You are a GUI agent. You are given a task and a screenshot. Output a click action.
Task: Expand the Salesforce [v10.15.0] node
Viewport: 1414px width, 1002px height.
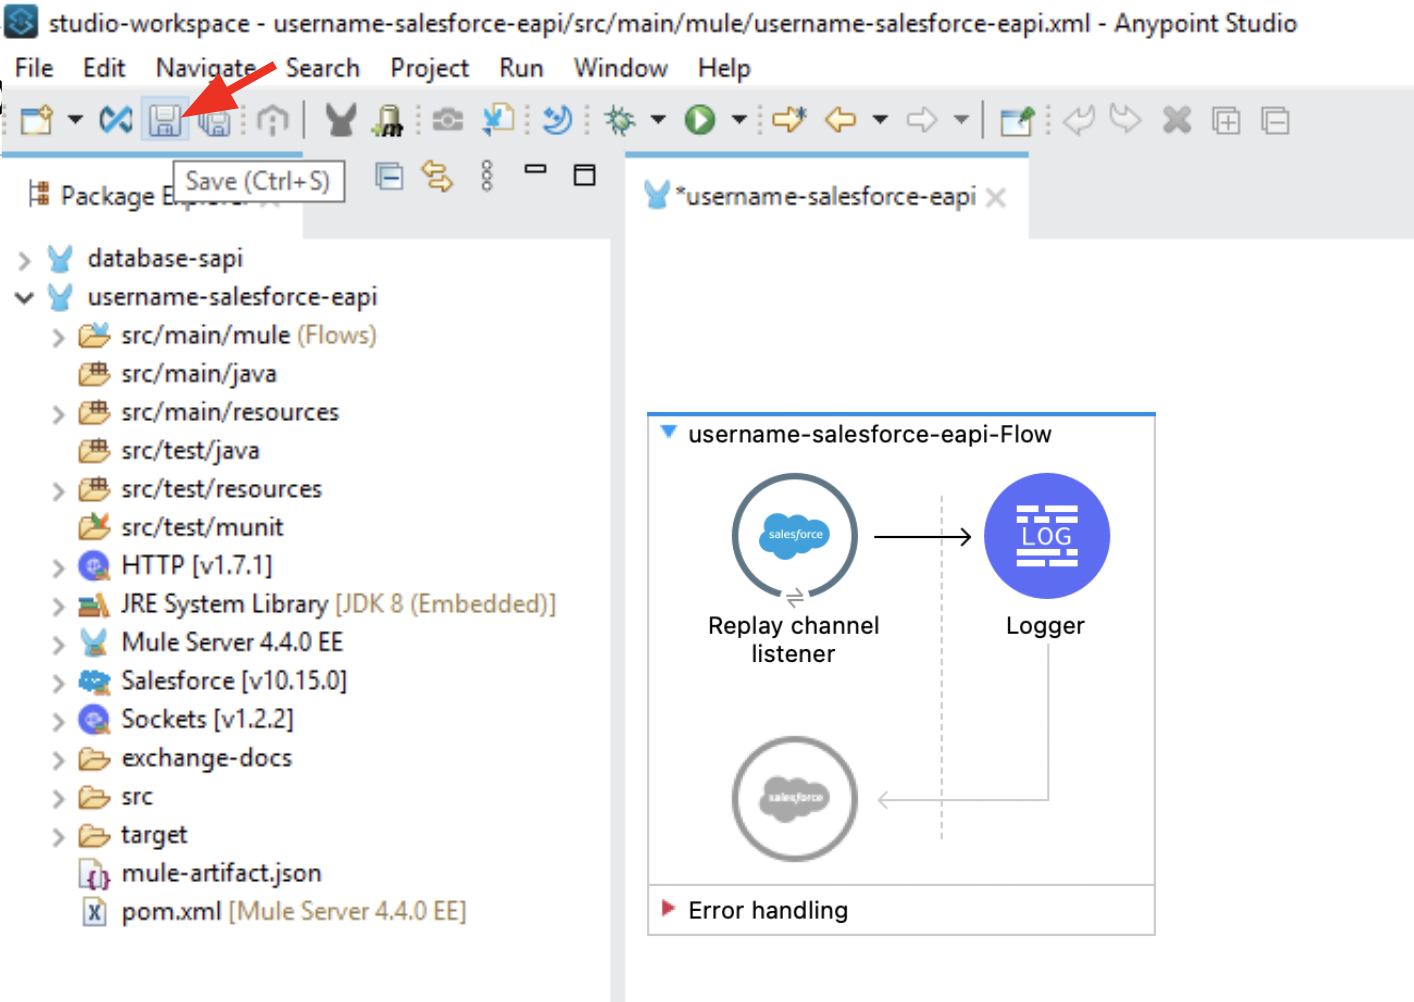point(58,683)
